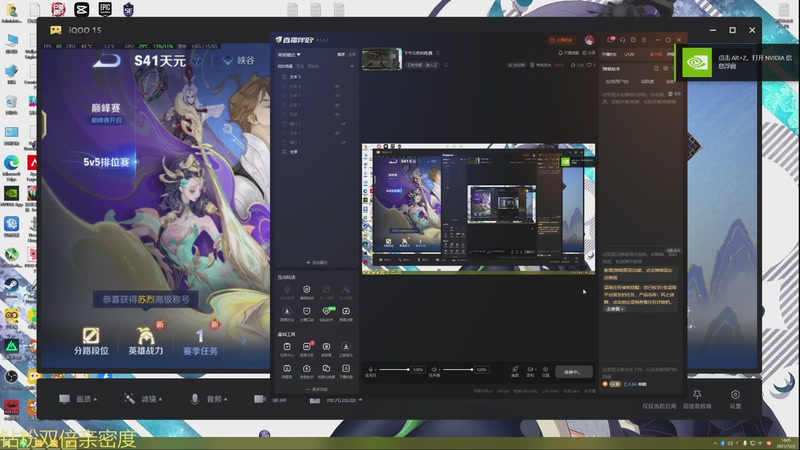Expand 更多功能 below 基础工具
Screen dimensions: 800x450
[316, 389]
